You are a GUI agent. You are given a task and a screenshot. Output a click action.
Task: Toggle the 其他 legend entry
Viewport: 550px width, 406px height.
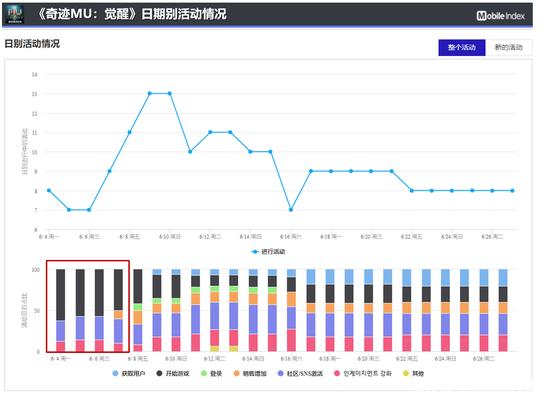414,373
